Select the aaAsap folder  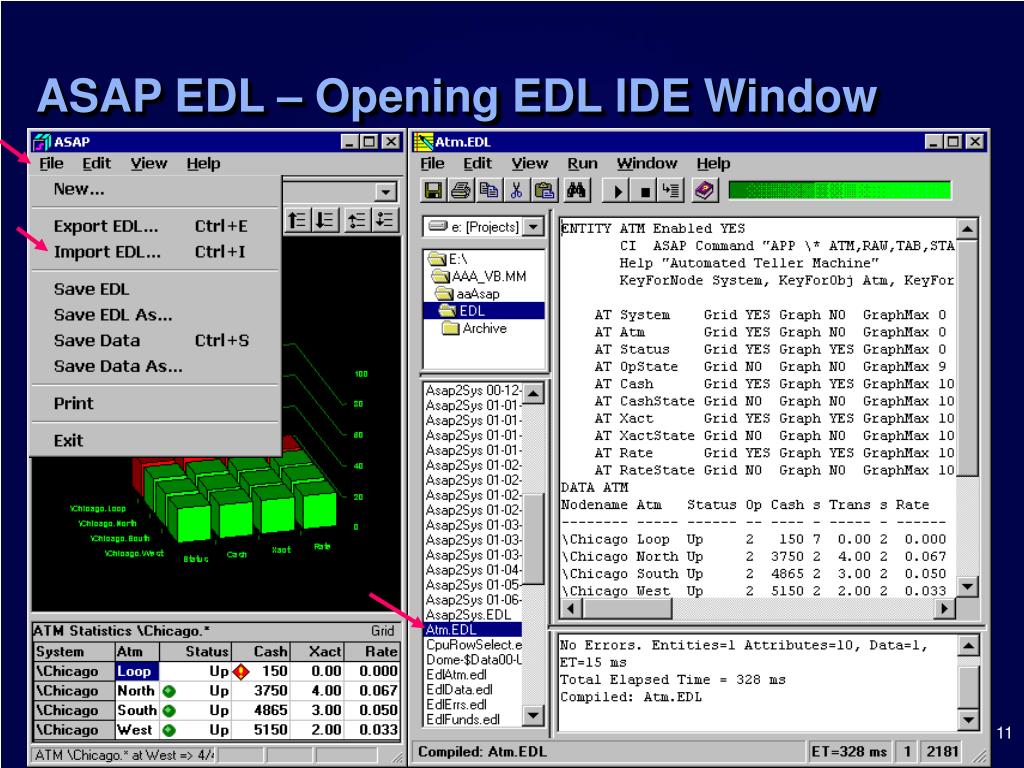(x=468, y=294)
